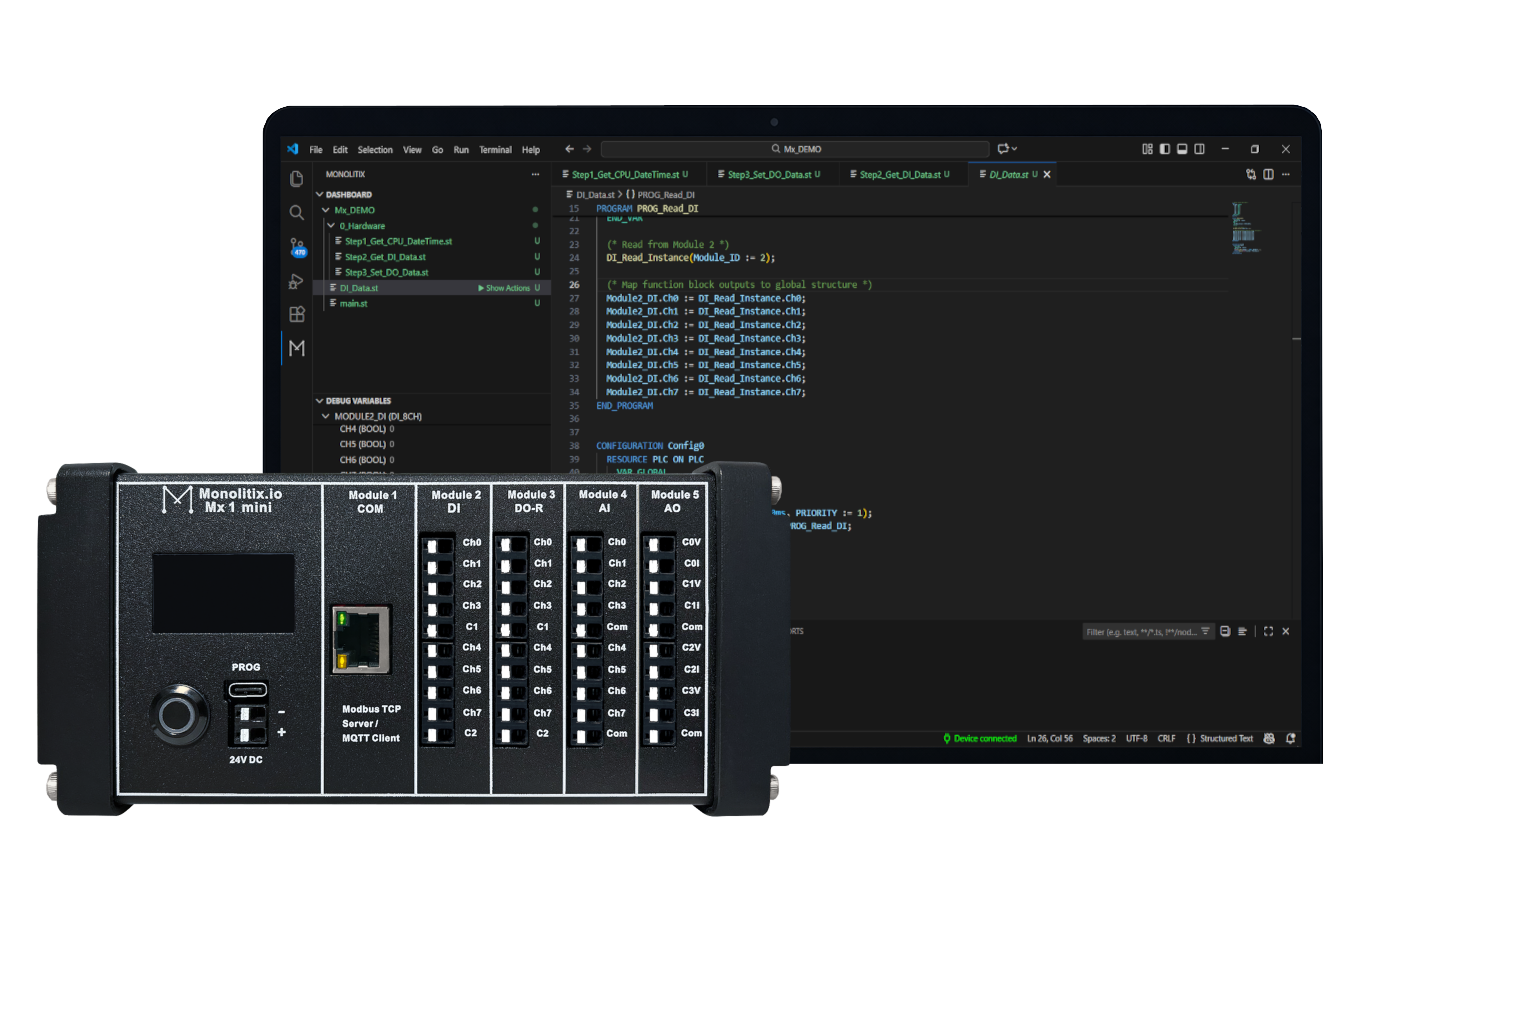Collapse the 0_Hardware folder
This screenshot has height=1024, width=1536.
(x=331, y=226)
